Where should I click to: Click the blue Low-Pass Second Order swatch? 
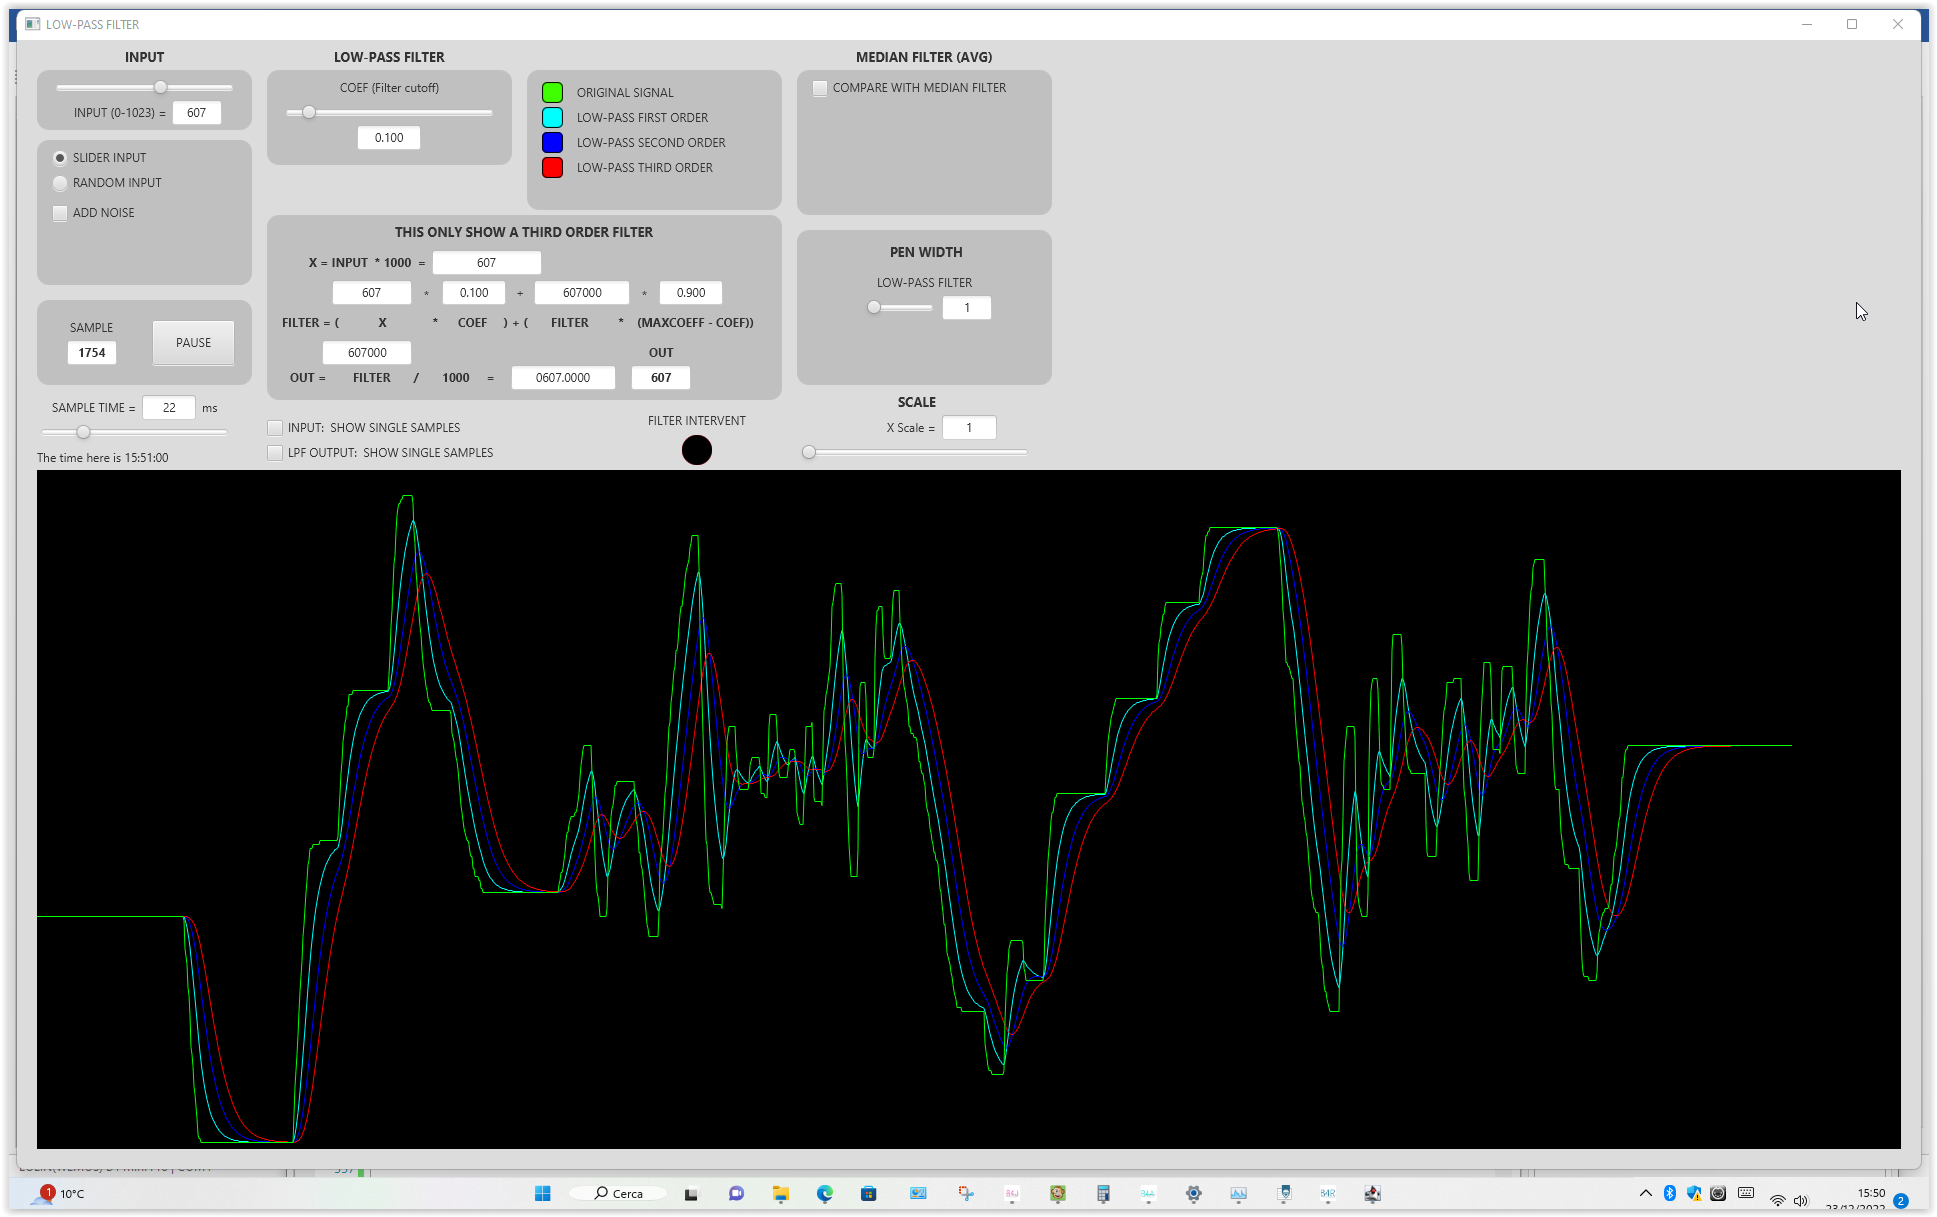click(x=552, y=143)
